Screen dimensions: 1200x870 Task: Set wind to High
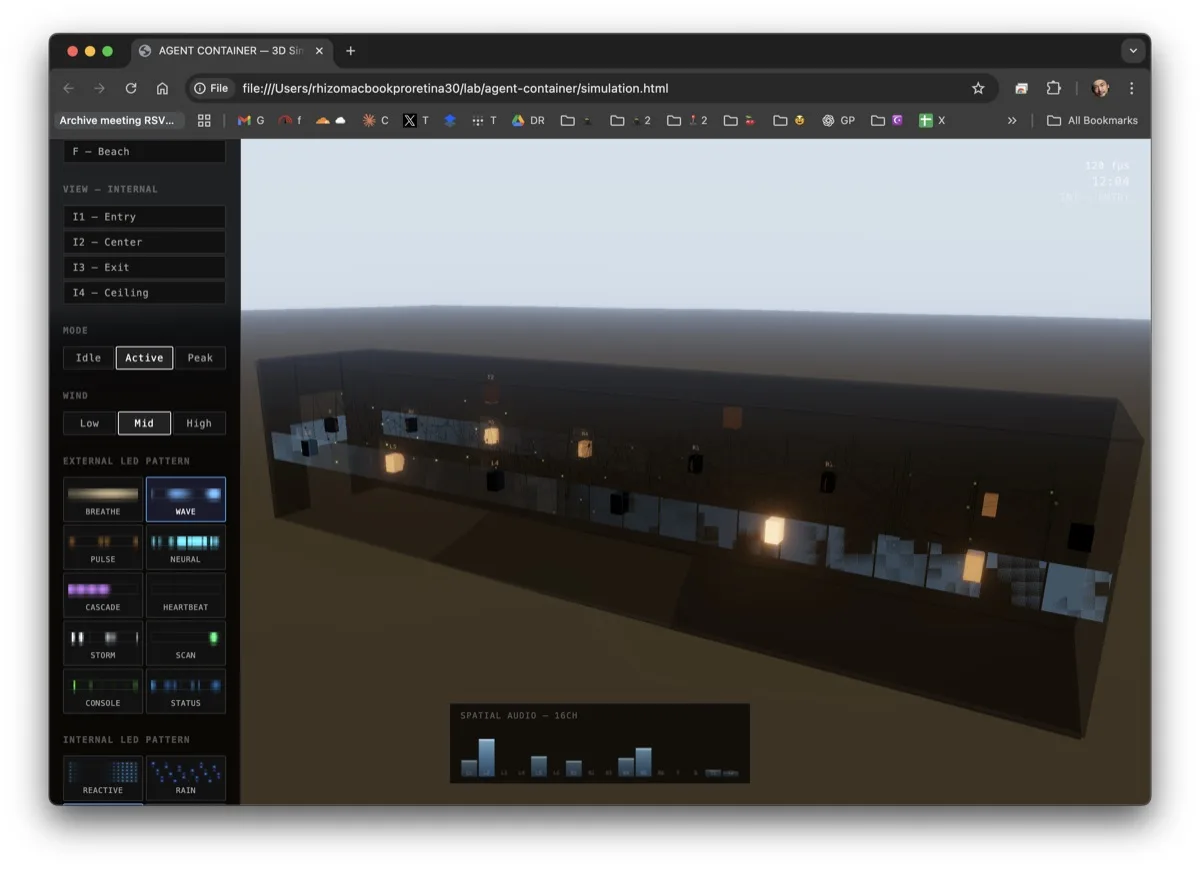coord(199,422)
